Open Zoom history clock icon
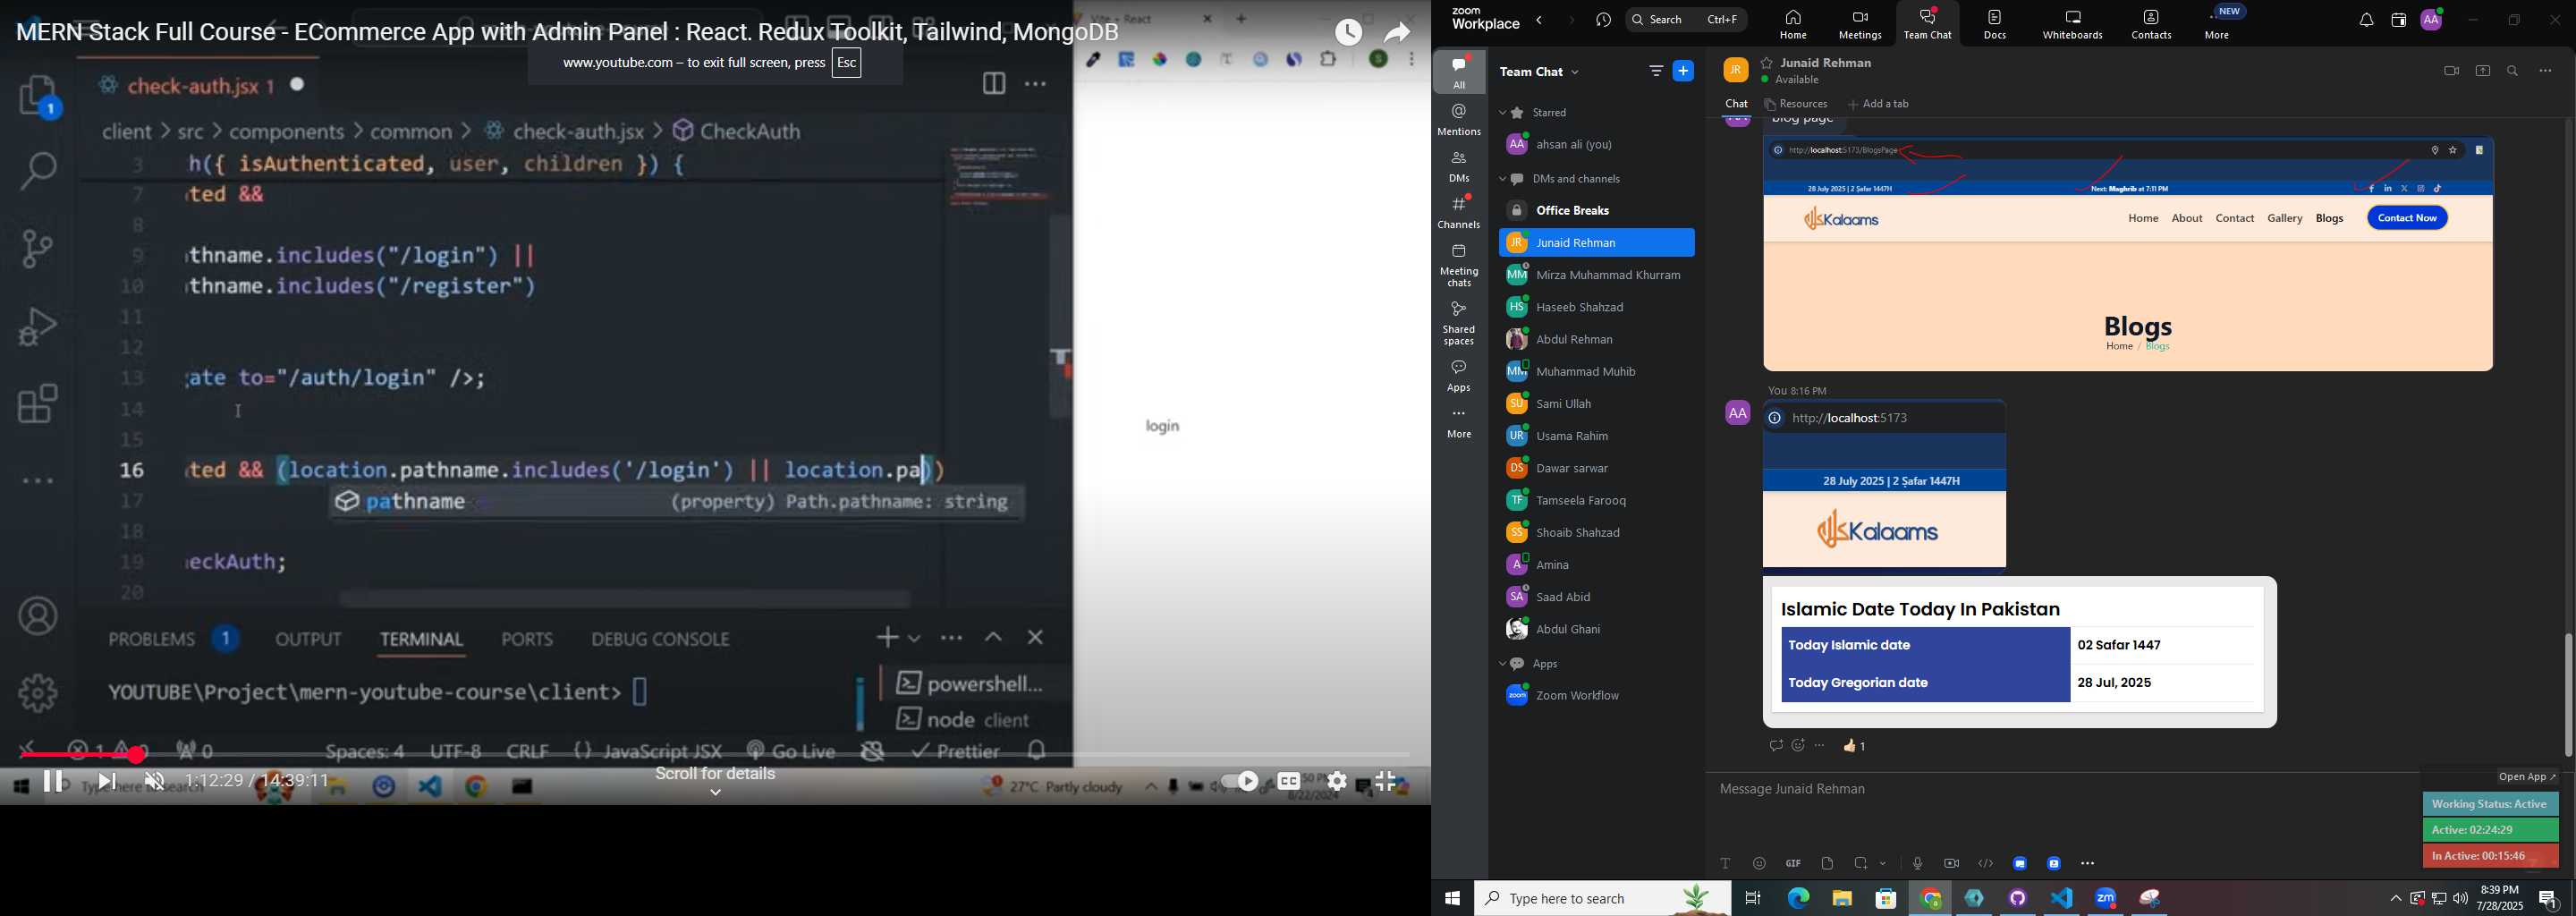Image resolution: width=2576 pixels, height=916 pixels. [1603, 20]
